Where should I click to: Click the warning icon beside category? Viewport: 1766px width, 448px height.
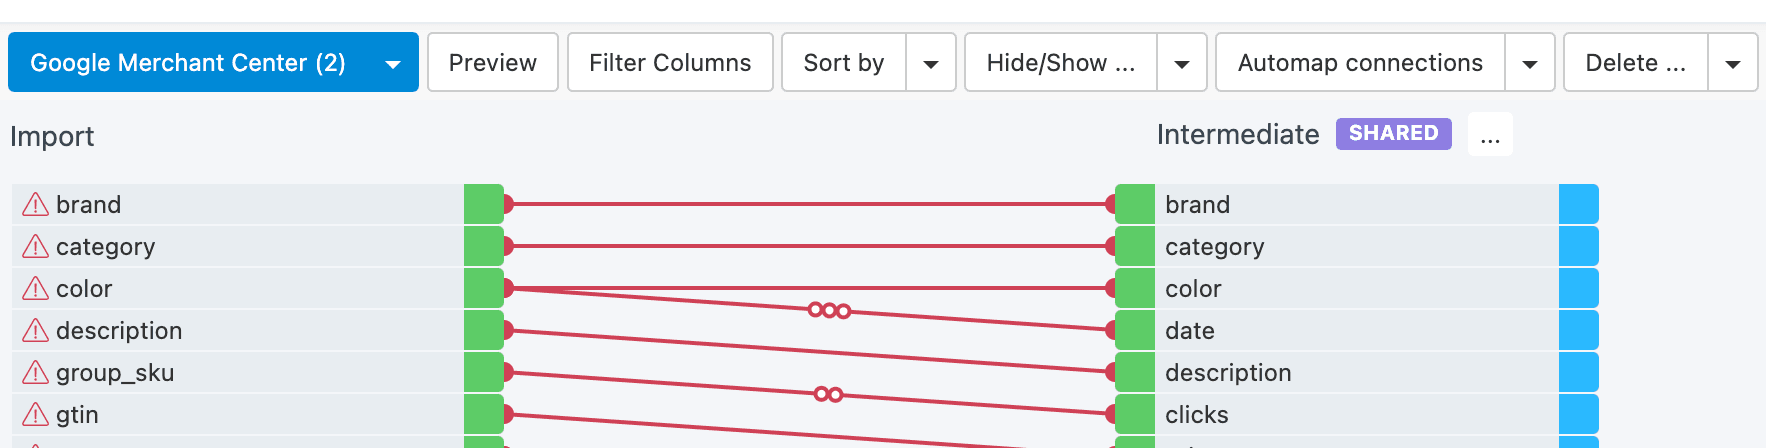(x=35, y=247)
